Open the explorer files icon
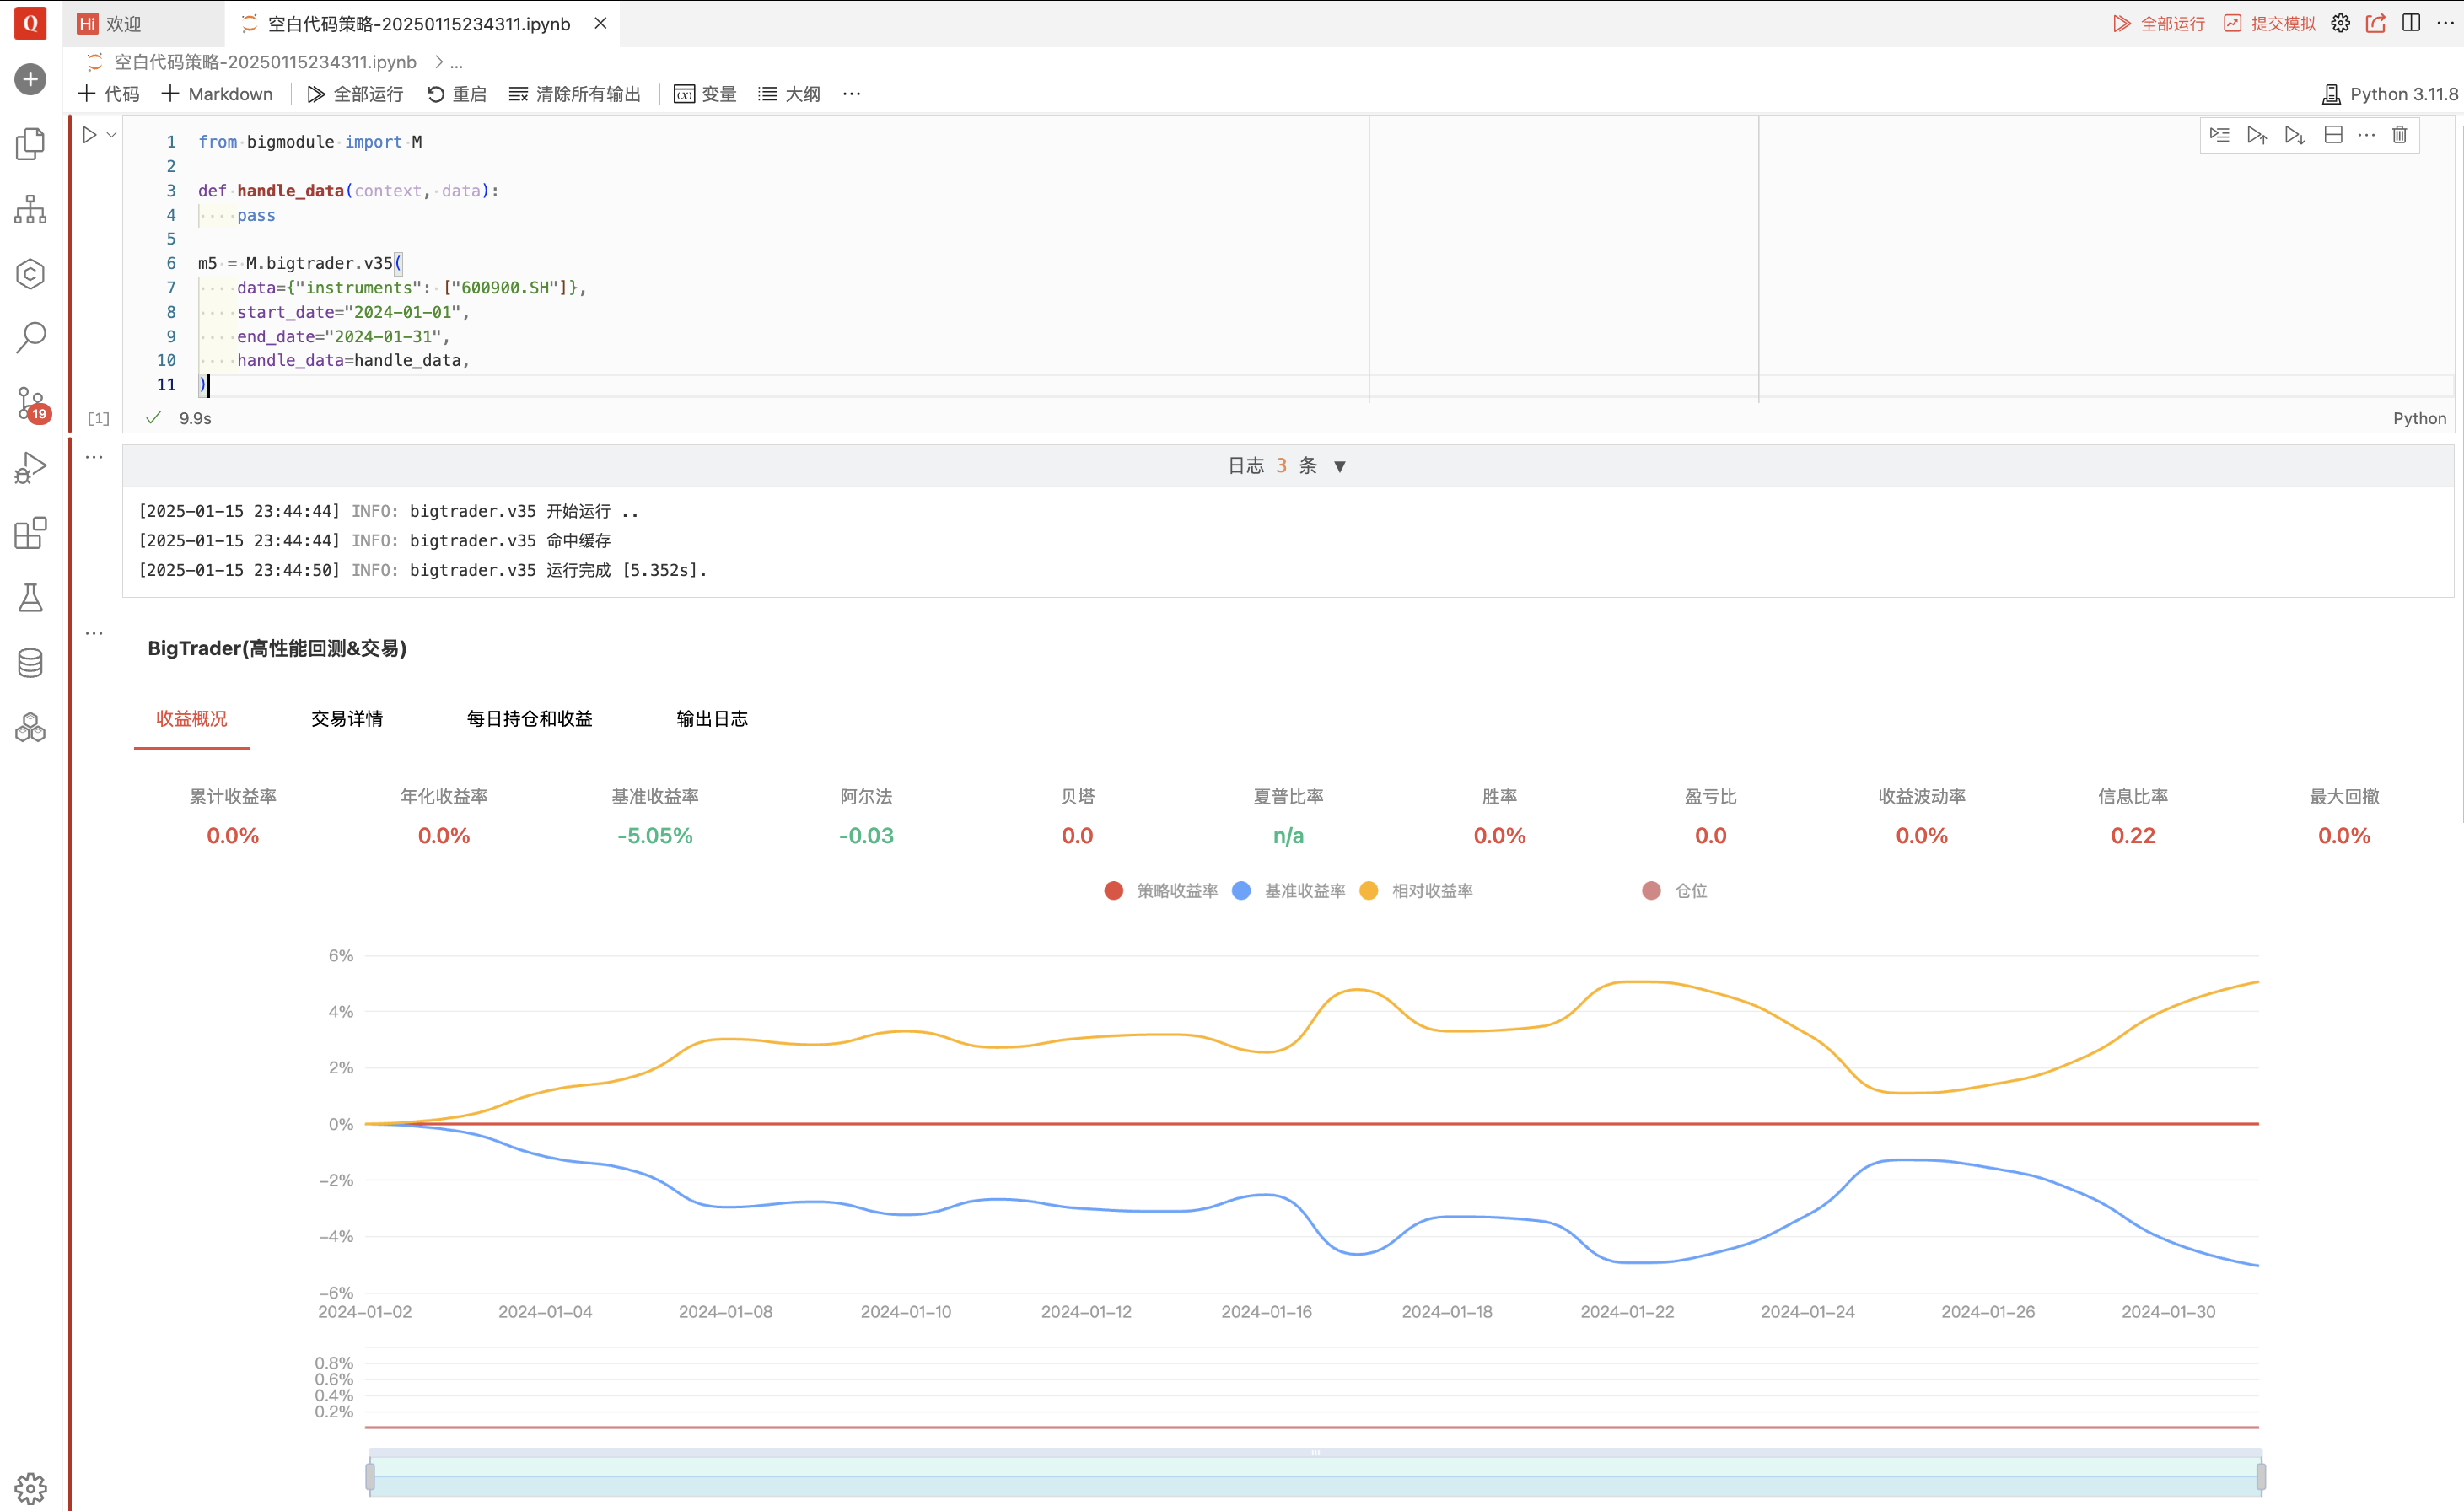The width and height of the screenshot is (2464, 1511). (x=31, y=144)
